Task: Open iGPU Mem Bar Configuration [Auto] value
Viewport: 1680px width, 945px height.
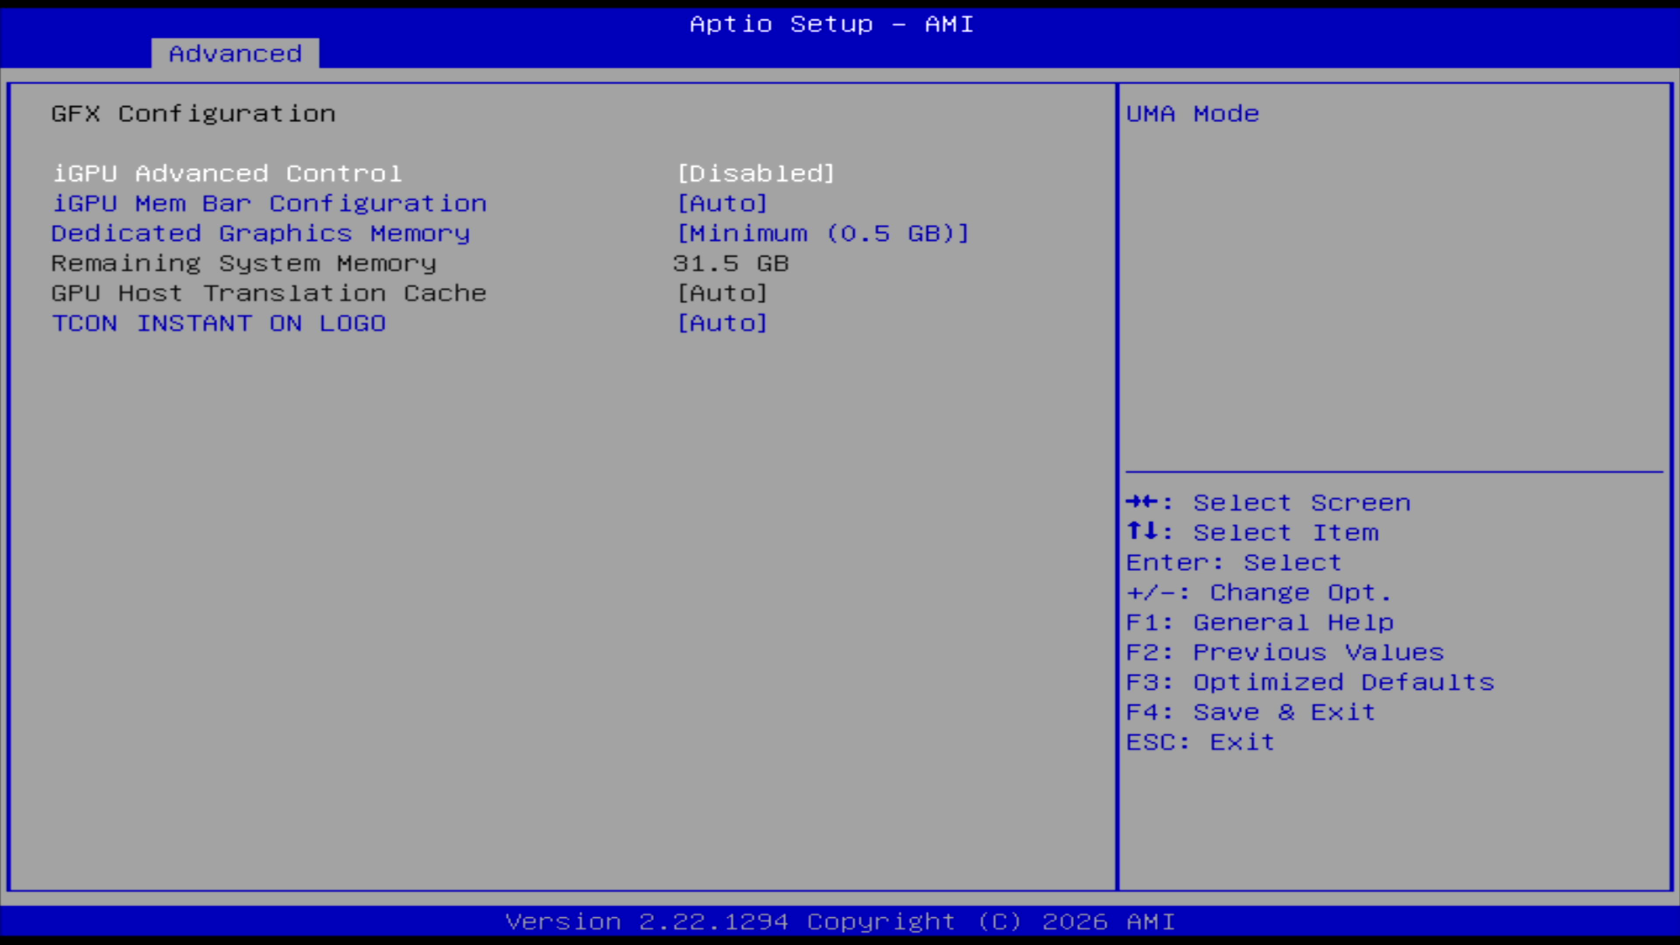Action: [722, 204]
